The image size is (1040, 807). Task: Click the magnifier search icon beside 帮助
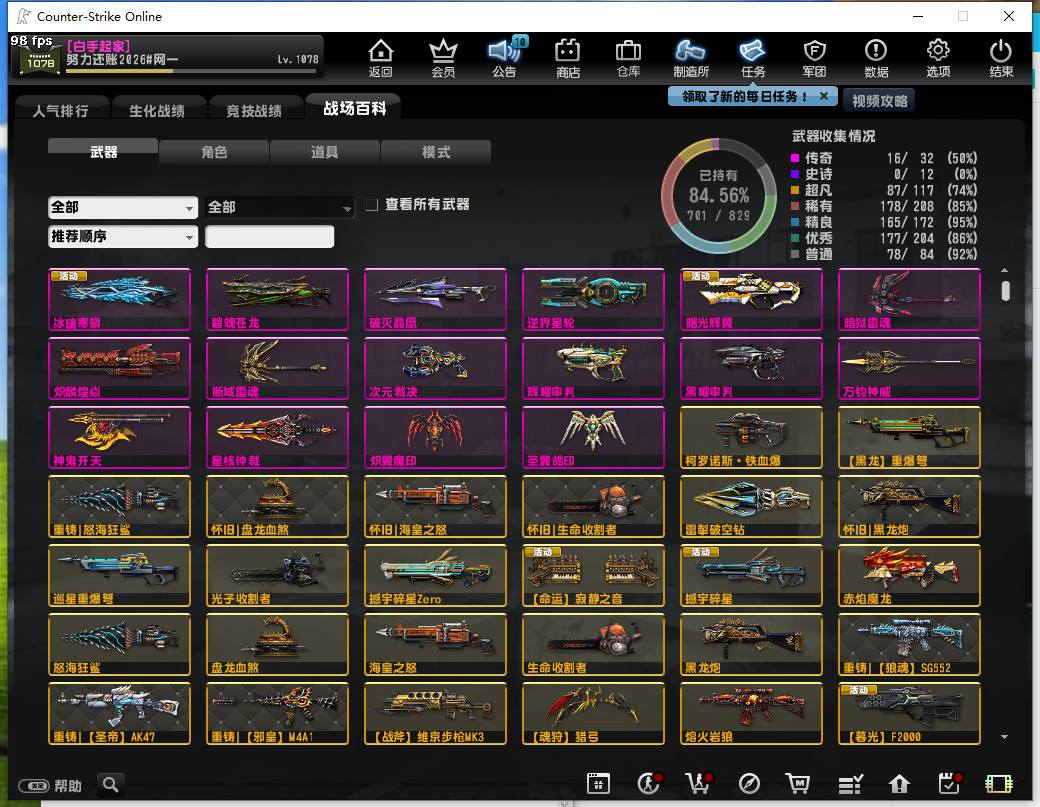[x=111, y=785]
